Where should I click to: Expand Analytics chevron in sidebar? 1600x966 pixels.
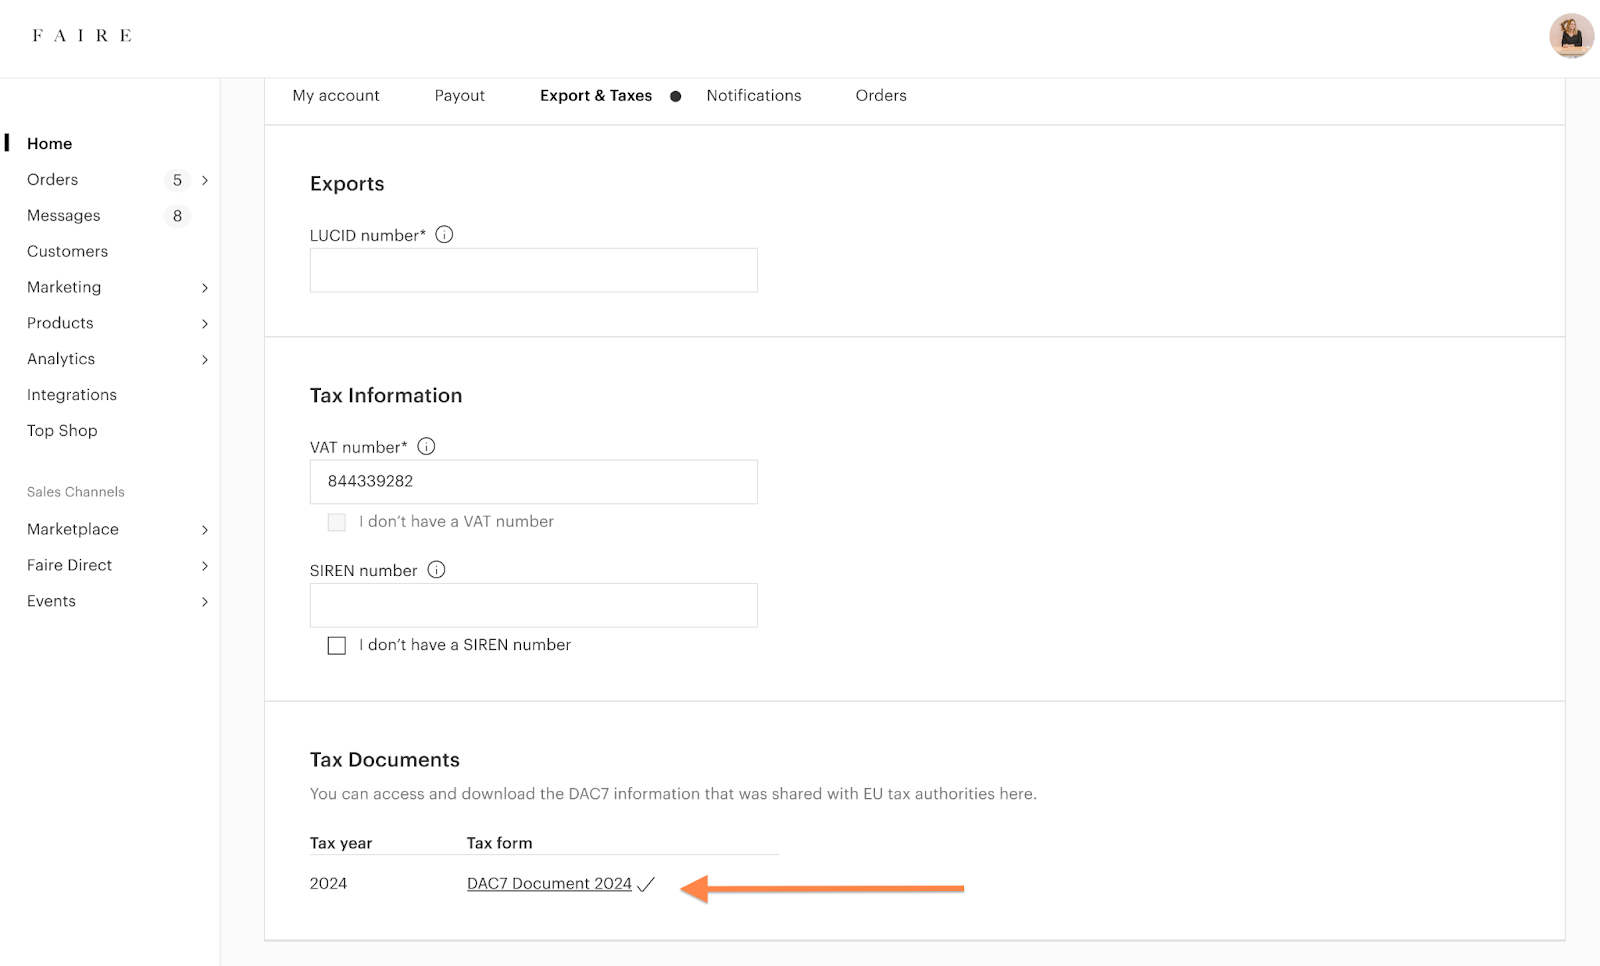[x=205, y=360]
